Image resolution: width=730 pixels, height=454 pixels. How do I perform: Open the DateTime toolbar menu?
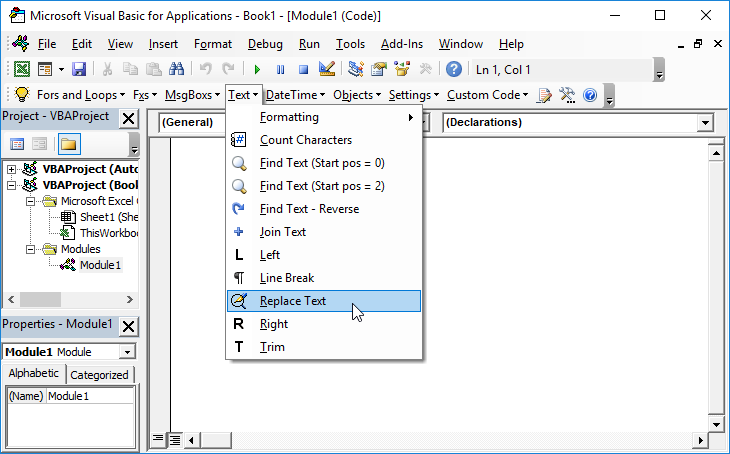coord(295,95)
